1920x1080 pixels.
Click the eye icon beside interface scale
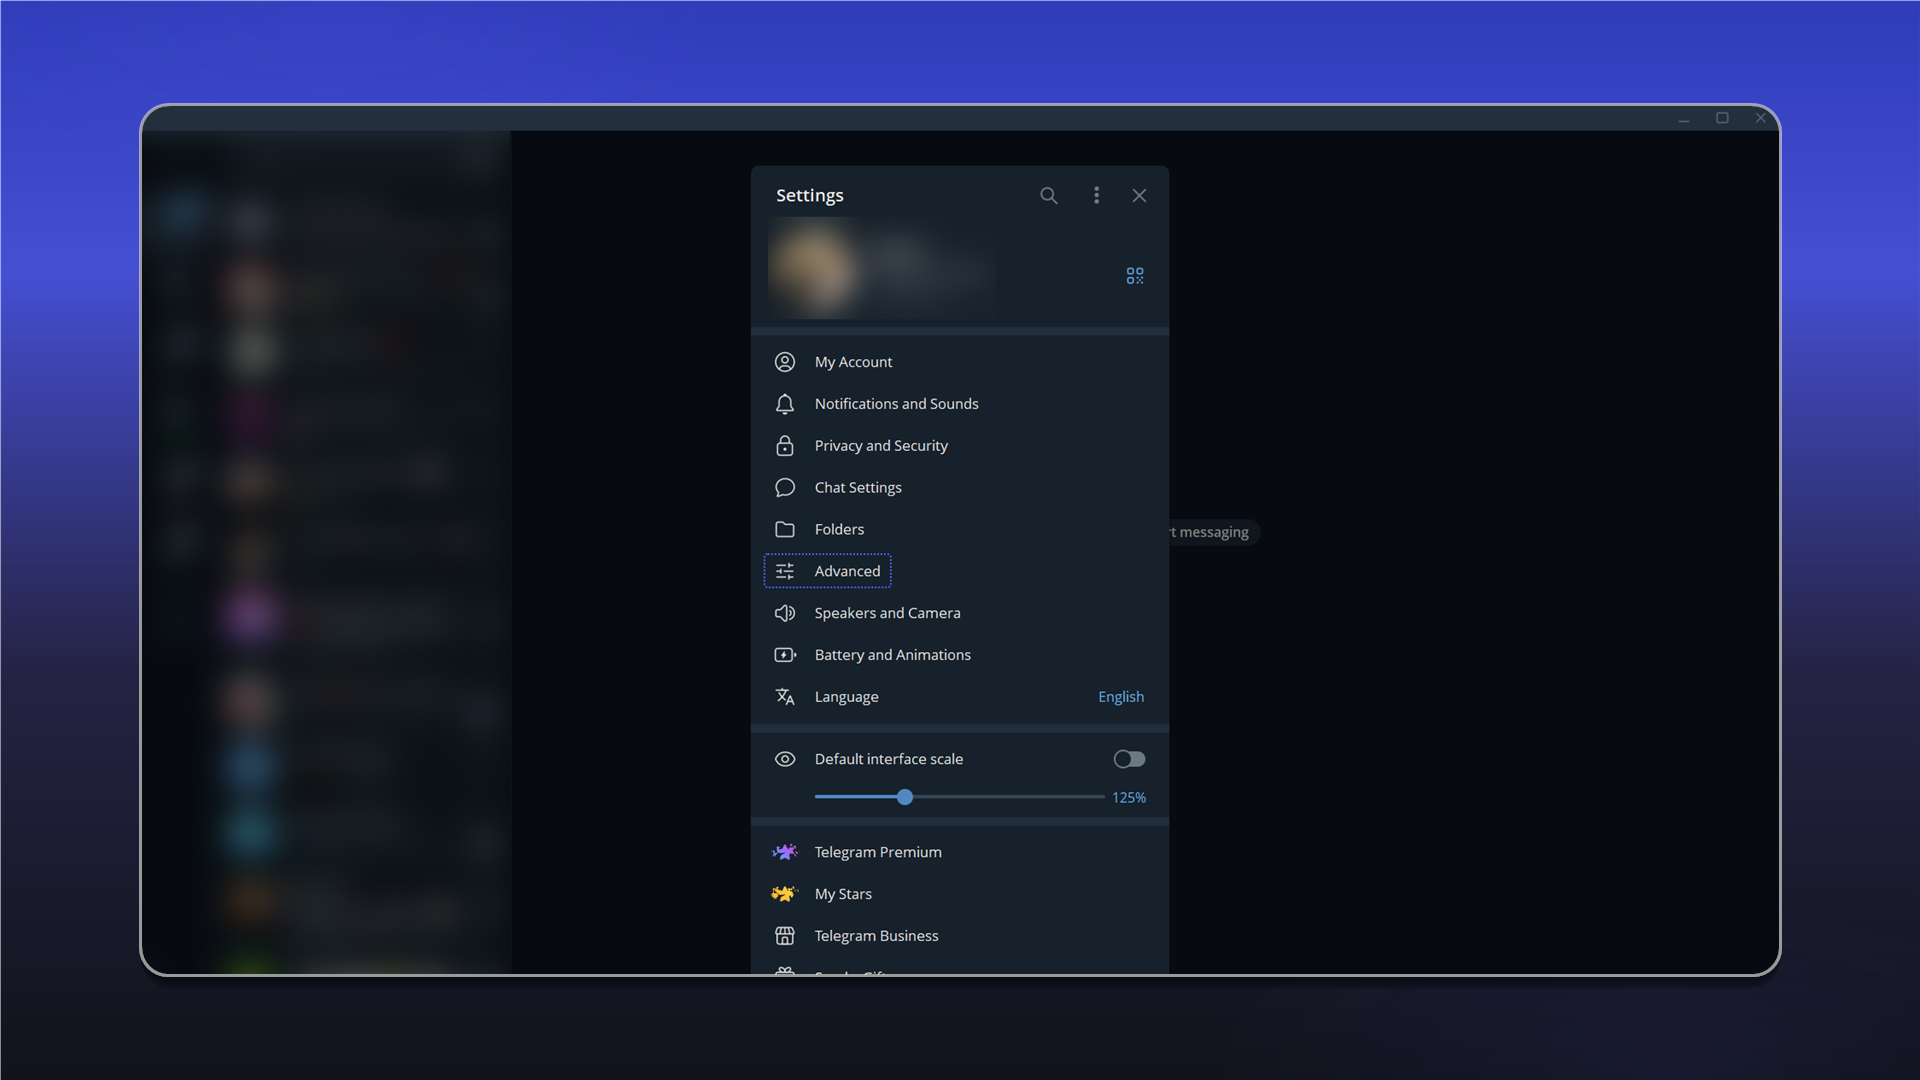[x=785, y=759]
